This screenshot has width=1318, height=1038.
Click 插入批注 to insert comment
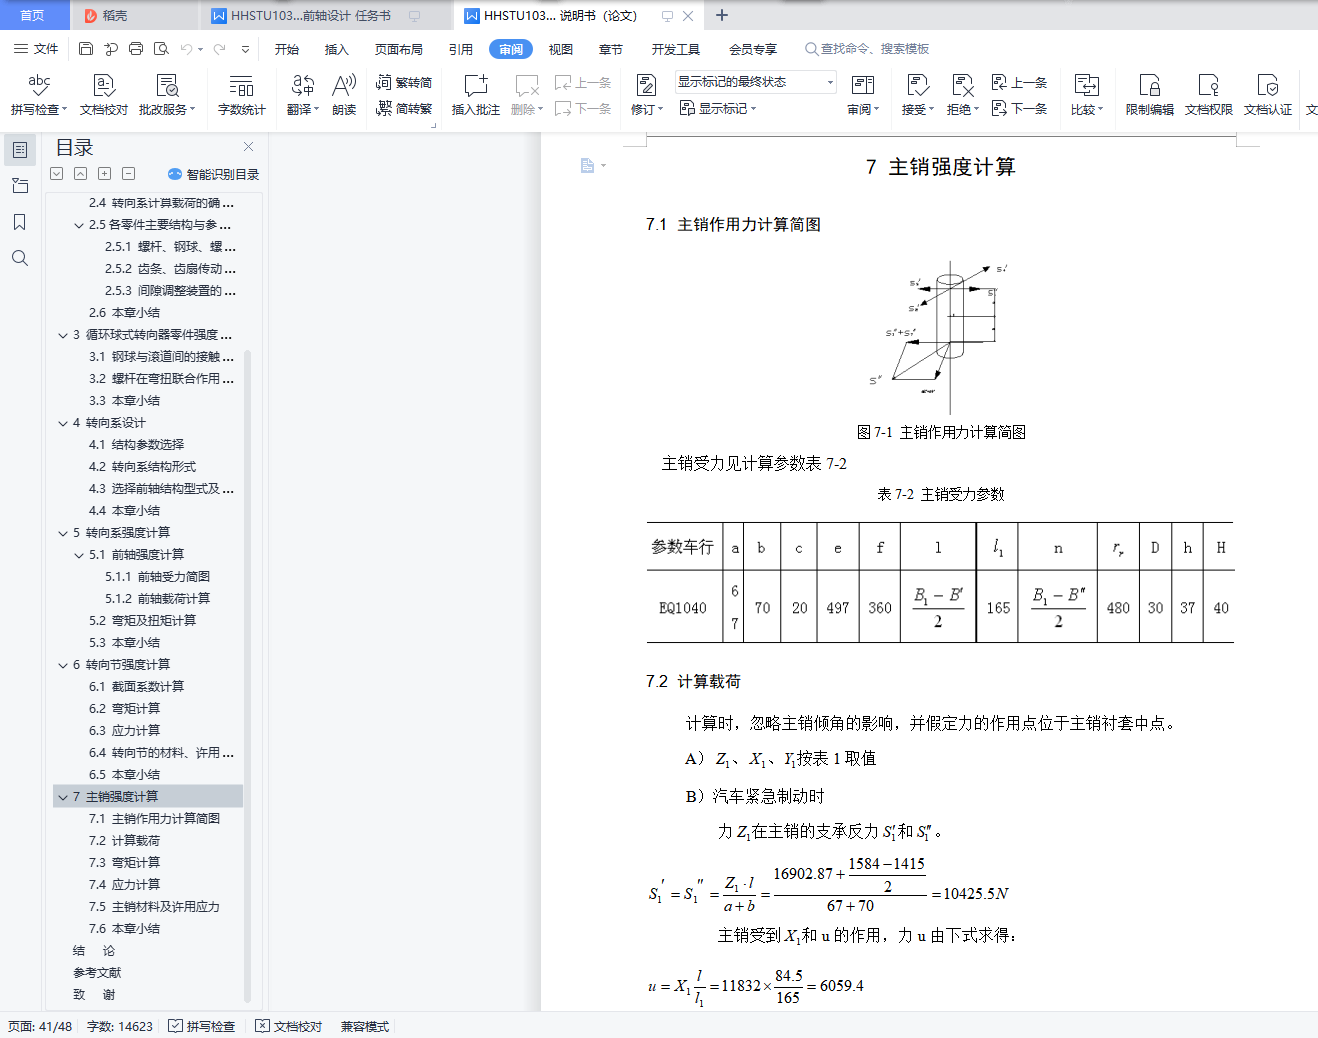pos(476,95)
